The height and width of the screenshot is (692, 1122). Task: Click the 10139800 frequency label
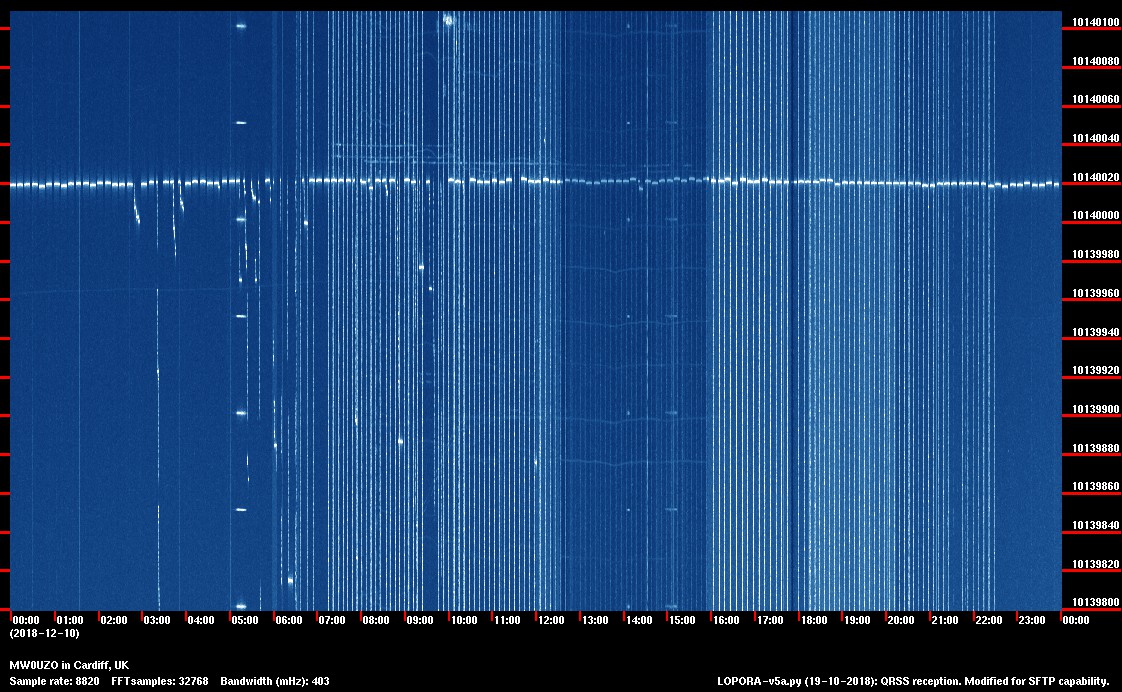click(x=1095, y=602)
